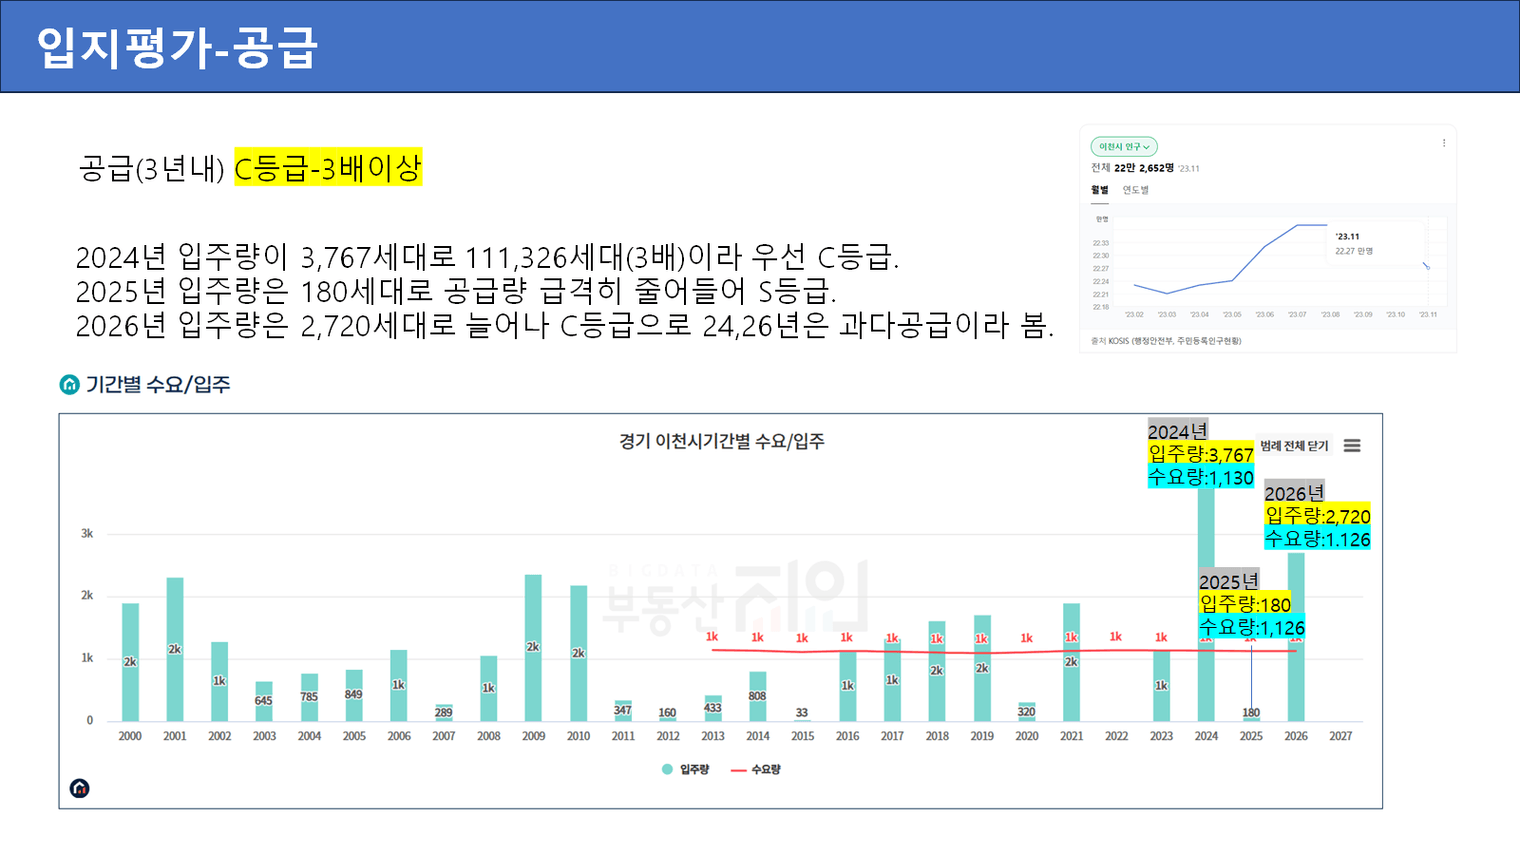Click the 849 value label on 2005 bar
1520x855 pixels.
[x=354, y=694]
